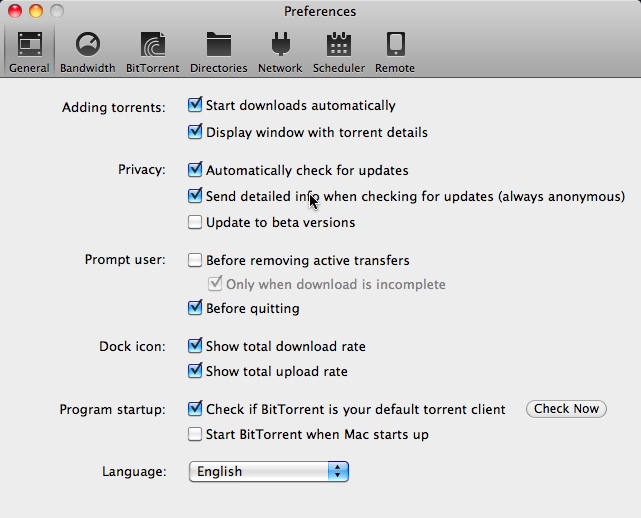Enable Update to beta versions
This screenshot has height=518, width=641.
tap(195, 222)
